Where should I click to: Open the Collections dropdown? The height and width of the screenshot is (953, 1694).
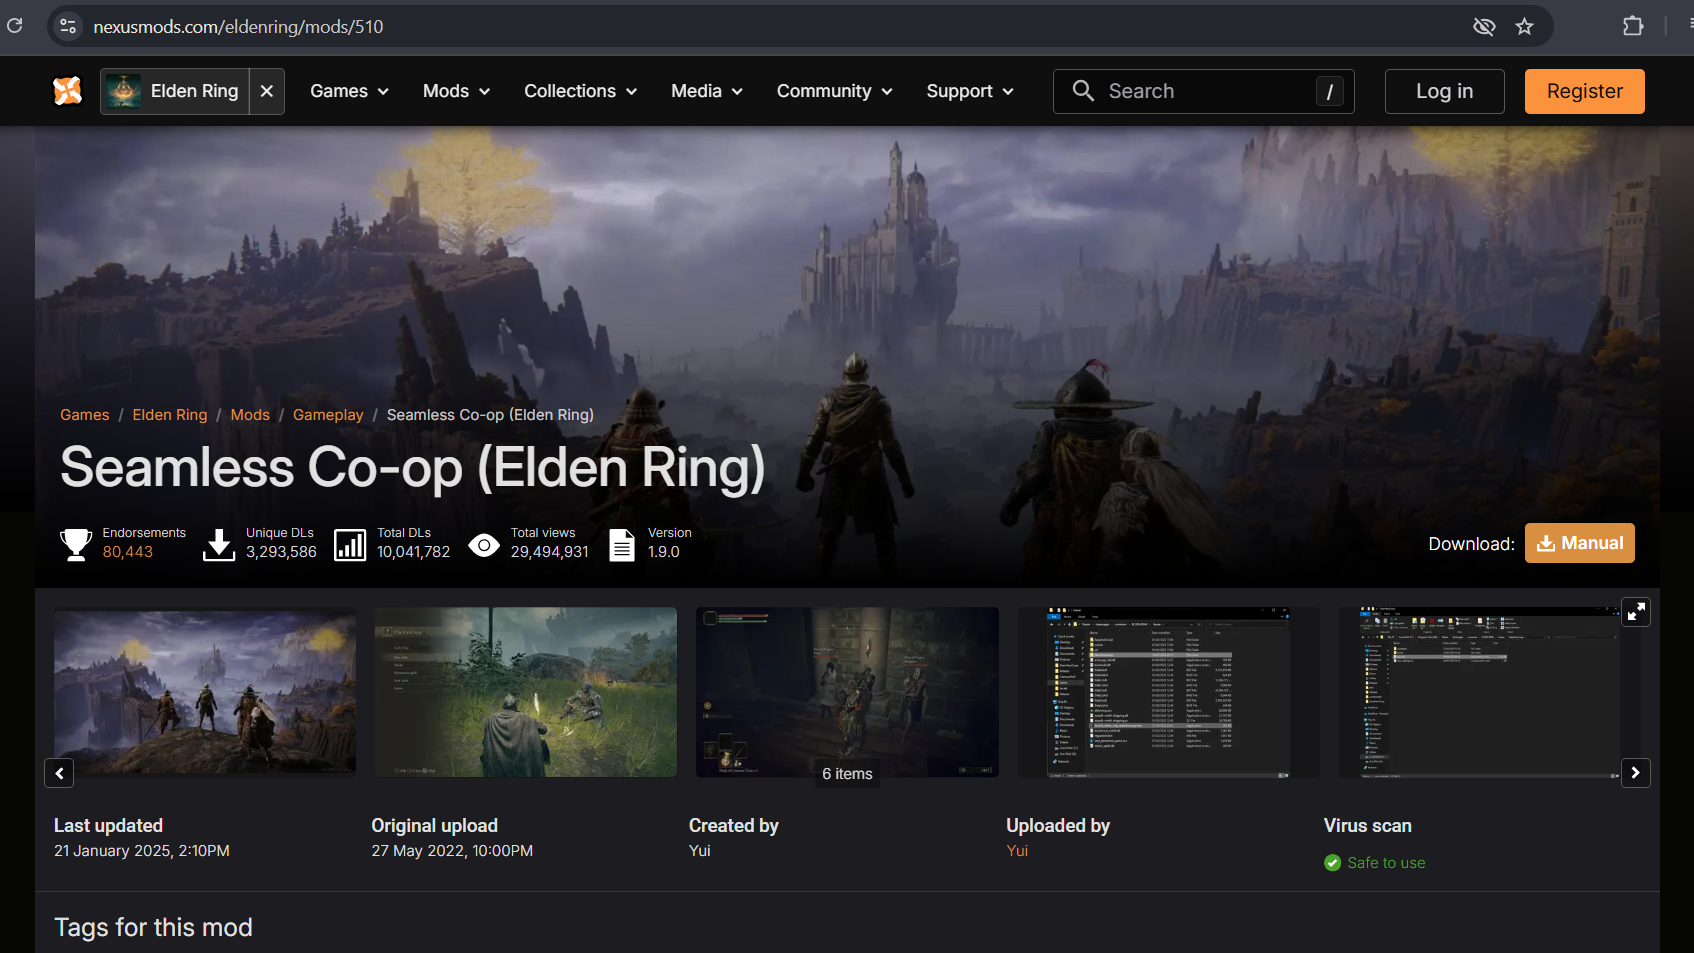coord(581,91)
